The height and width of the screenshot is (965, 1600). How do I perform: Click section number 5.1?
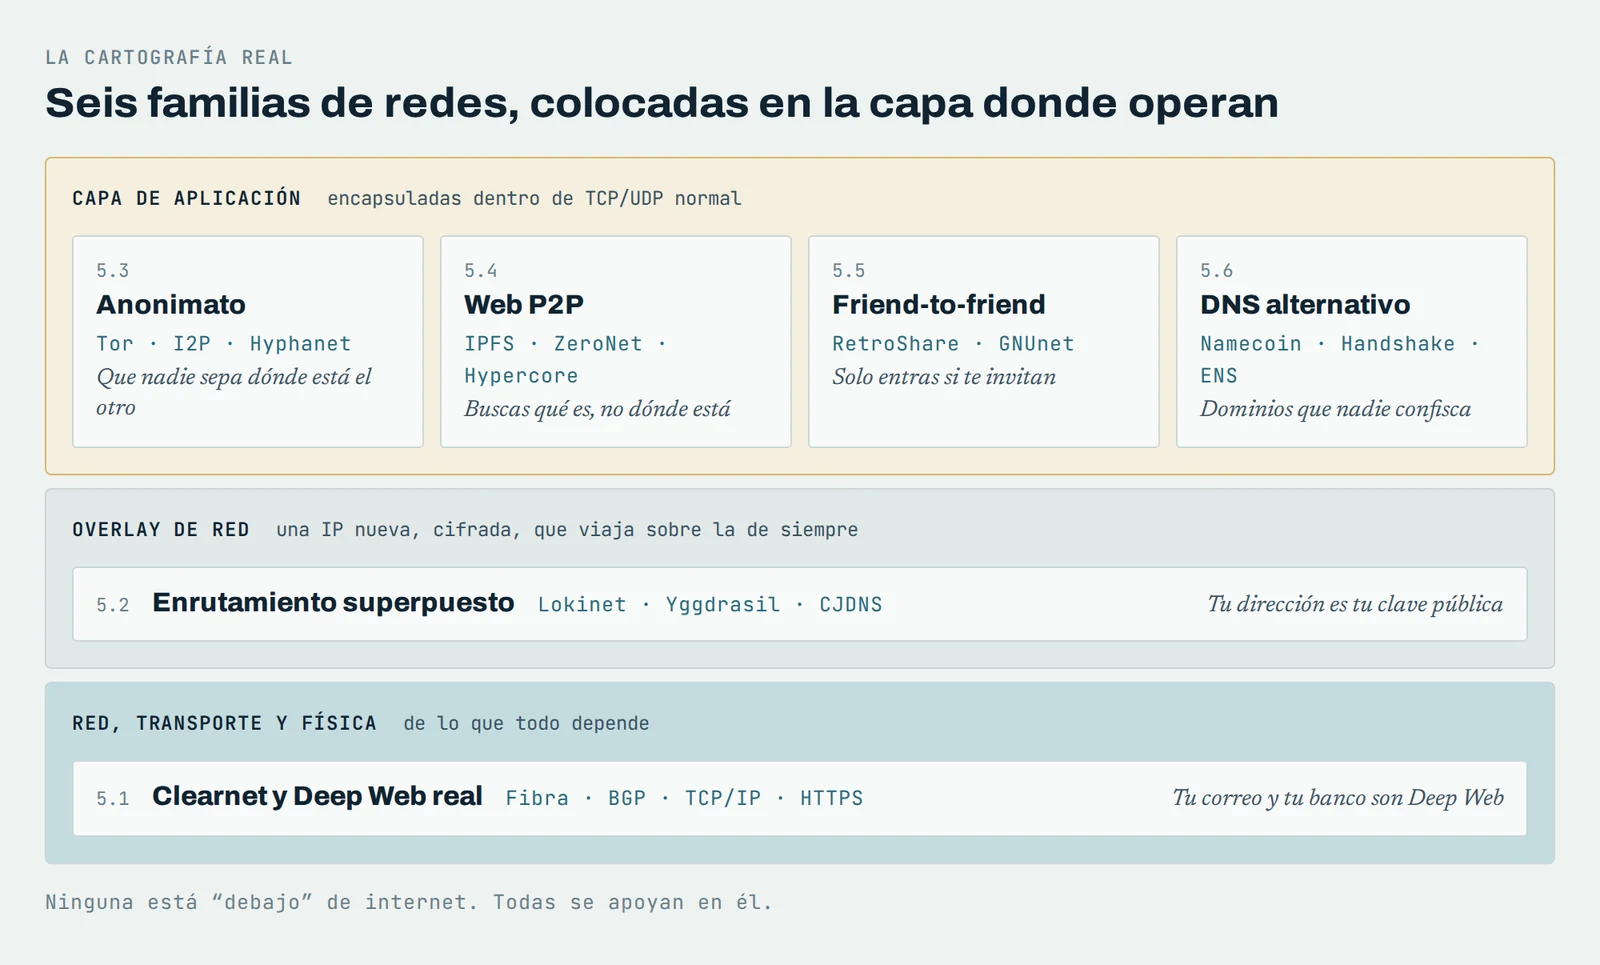113,799
